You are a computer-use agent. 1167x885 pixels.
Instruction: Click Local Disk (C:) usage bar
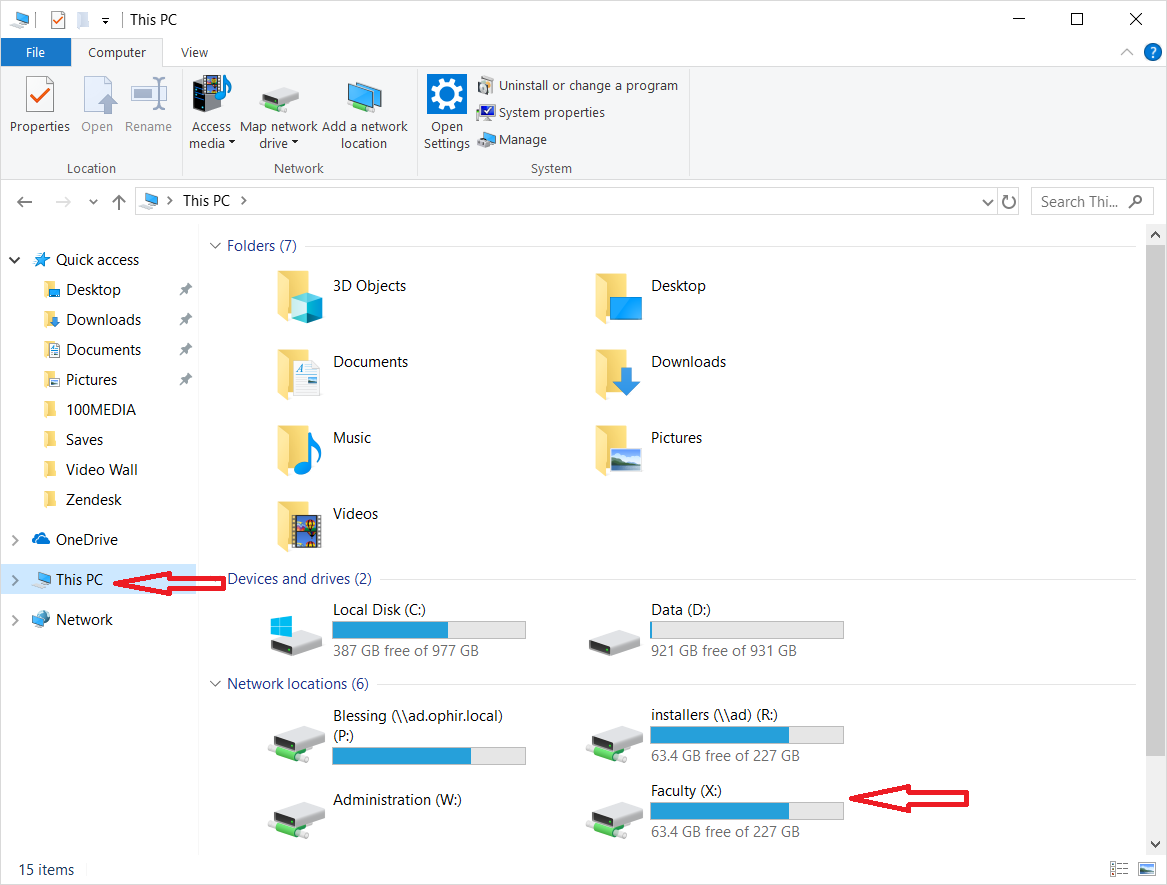pos(429,630)
